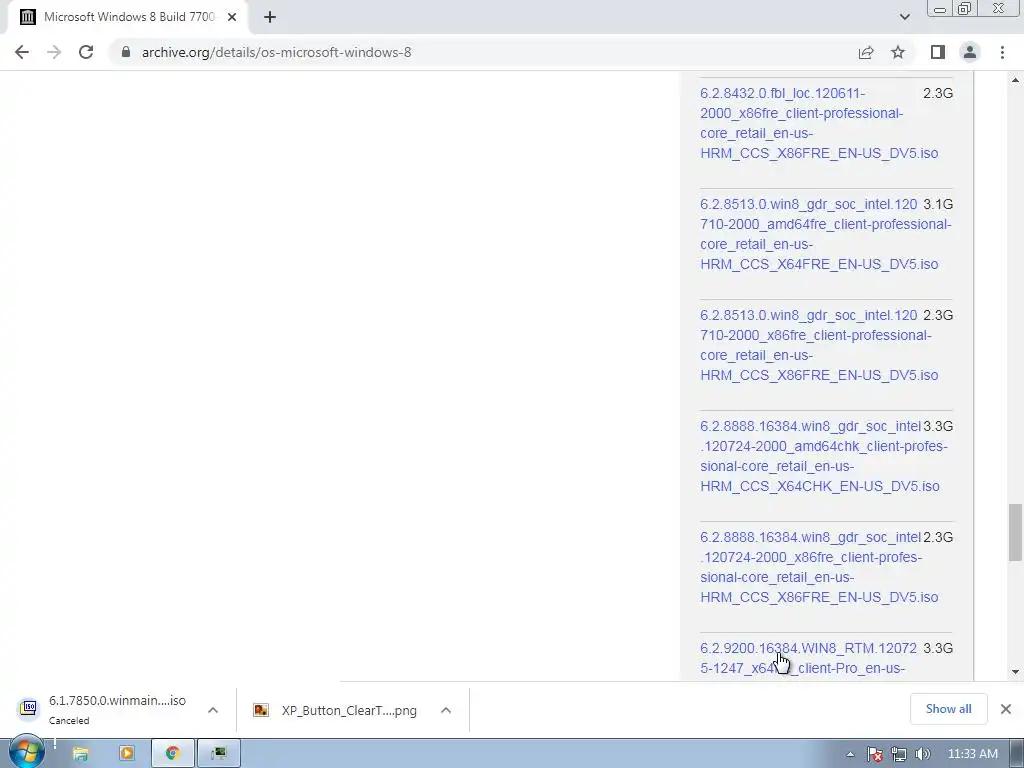Open the Windows Start menu
This screenshot has height=768, width=1024.
click(x=26, y=753)
